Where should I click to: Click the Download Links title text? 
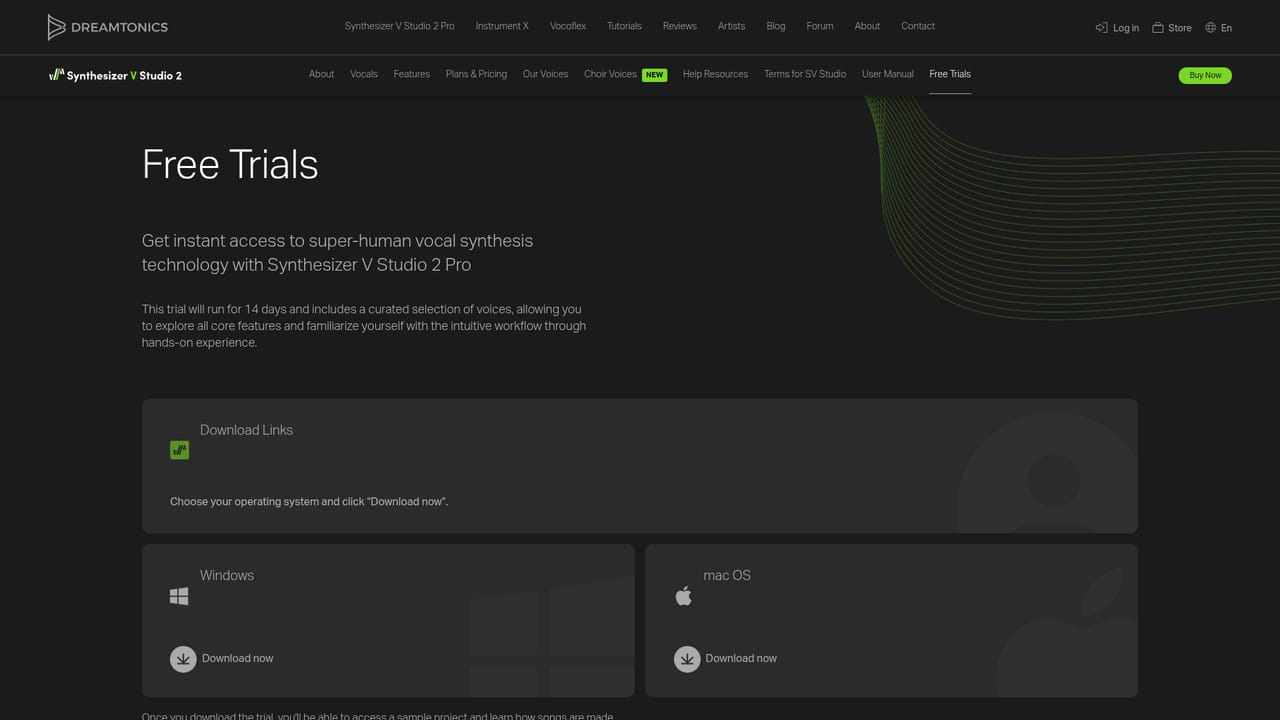(x=246, y=430)
